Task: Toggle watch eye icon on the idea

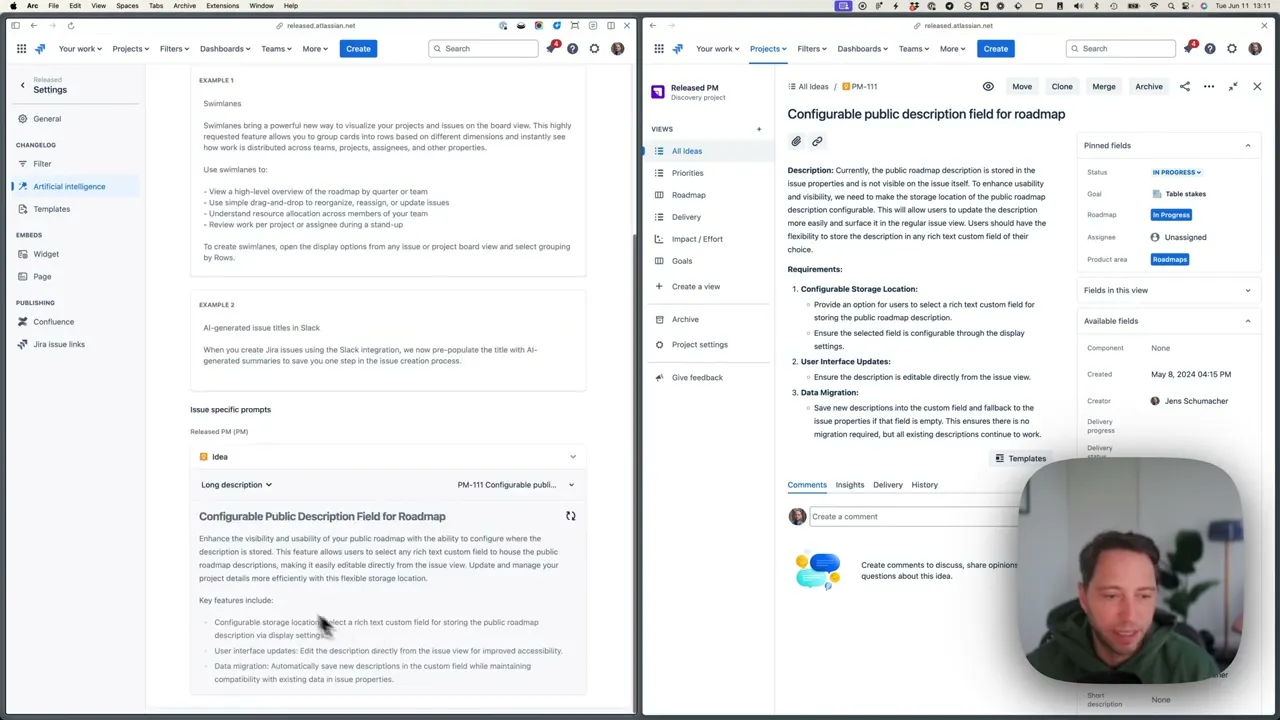Action: click(x=988, y=86)
